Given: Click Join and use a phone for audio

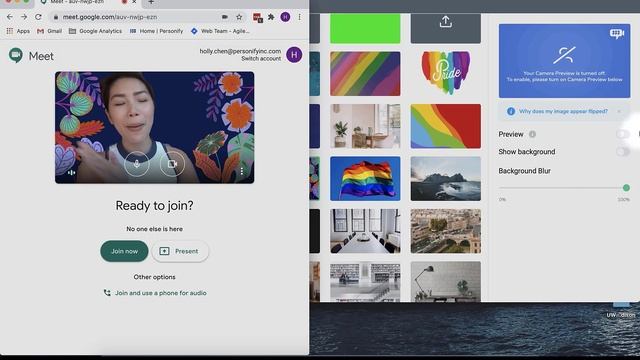Looking at the screenshot, I should click(155, 293).
